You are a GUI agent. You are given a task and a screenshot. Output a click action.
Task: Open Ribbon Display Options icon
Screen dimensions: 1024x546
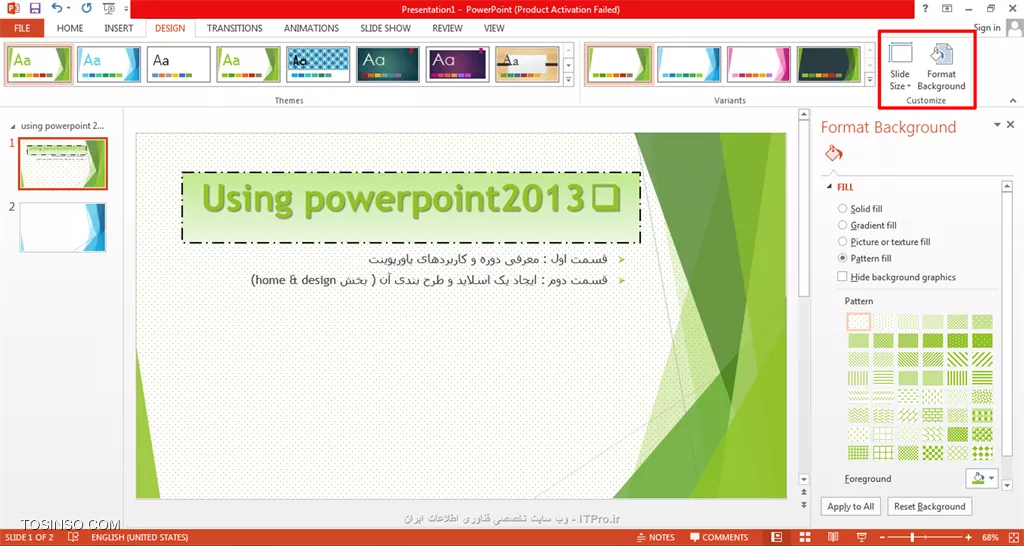(947, 8)
